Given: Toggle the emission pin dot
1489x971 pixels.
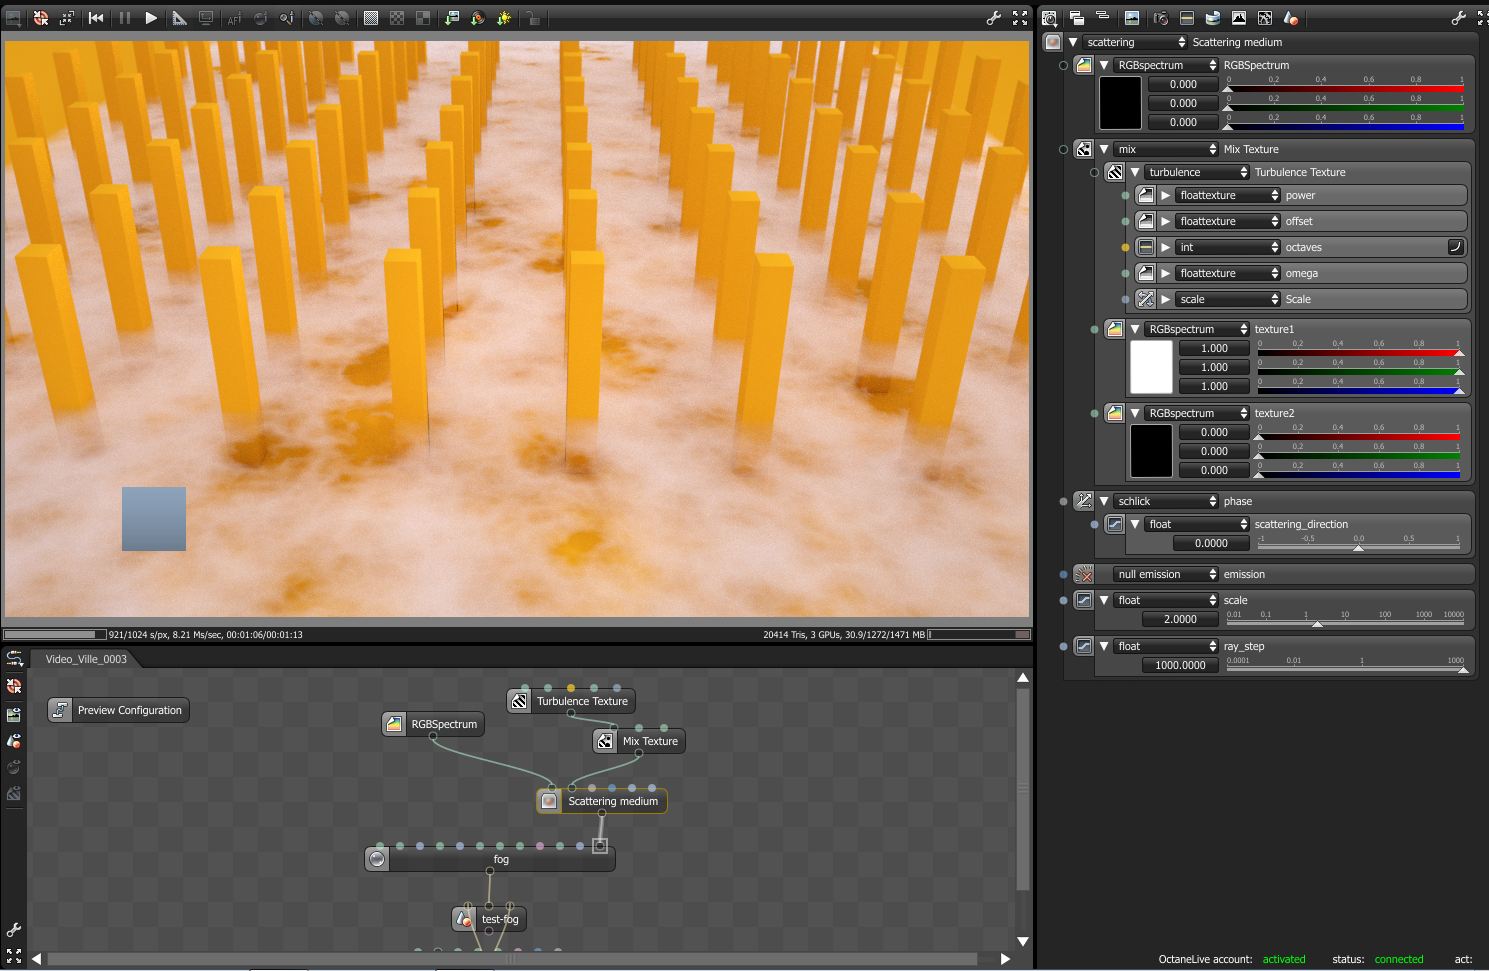Looking at the screenshot, I should pyautogui.click(x=1063, y=574).
